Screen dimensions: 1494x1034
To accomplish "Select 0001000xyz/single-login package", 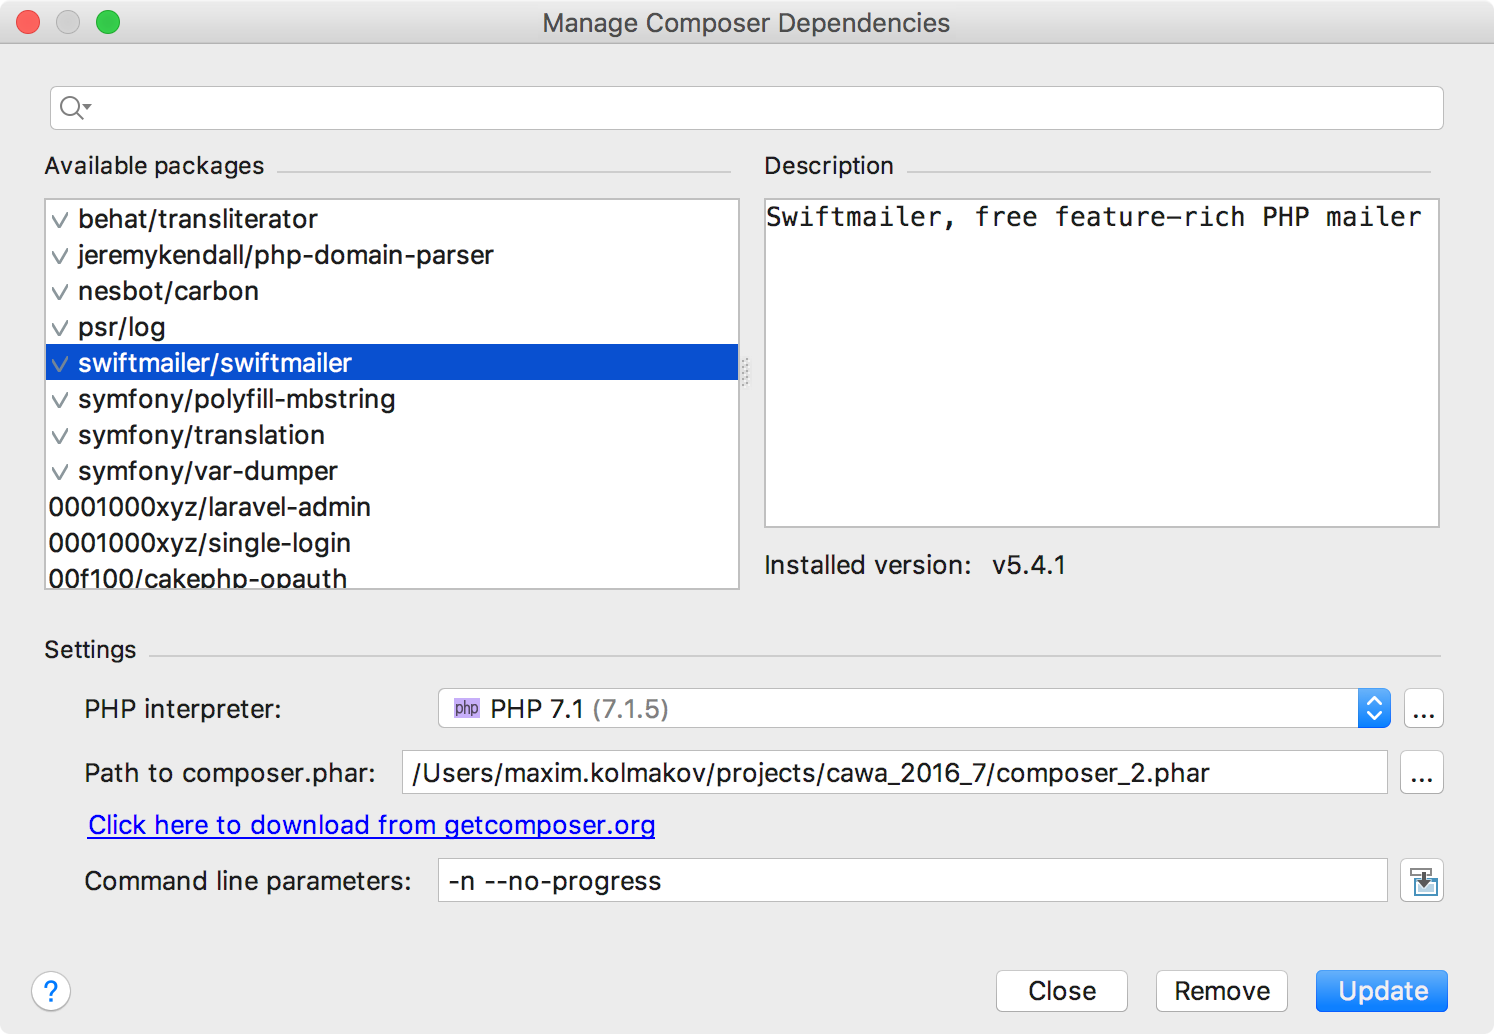I will coord(392,543).
